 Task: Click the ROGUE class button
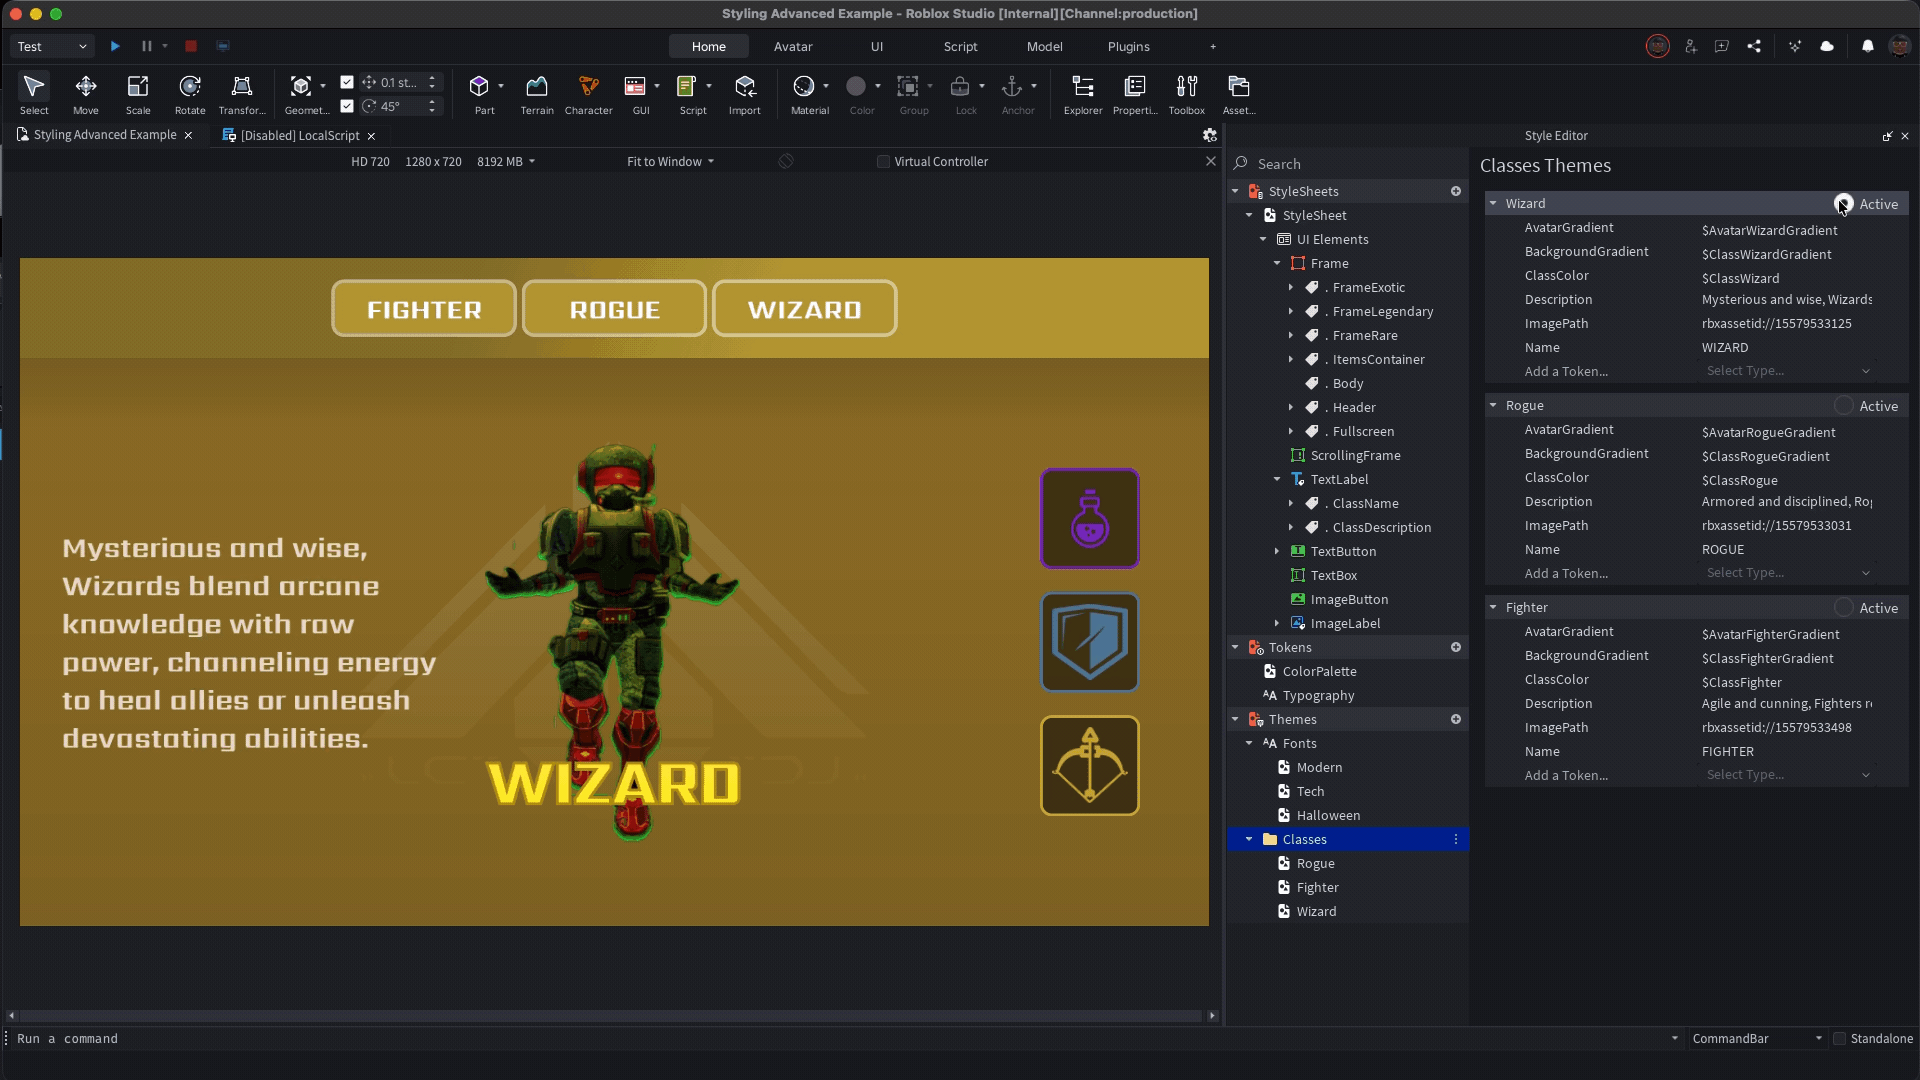coord(614,309)
